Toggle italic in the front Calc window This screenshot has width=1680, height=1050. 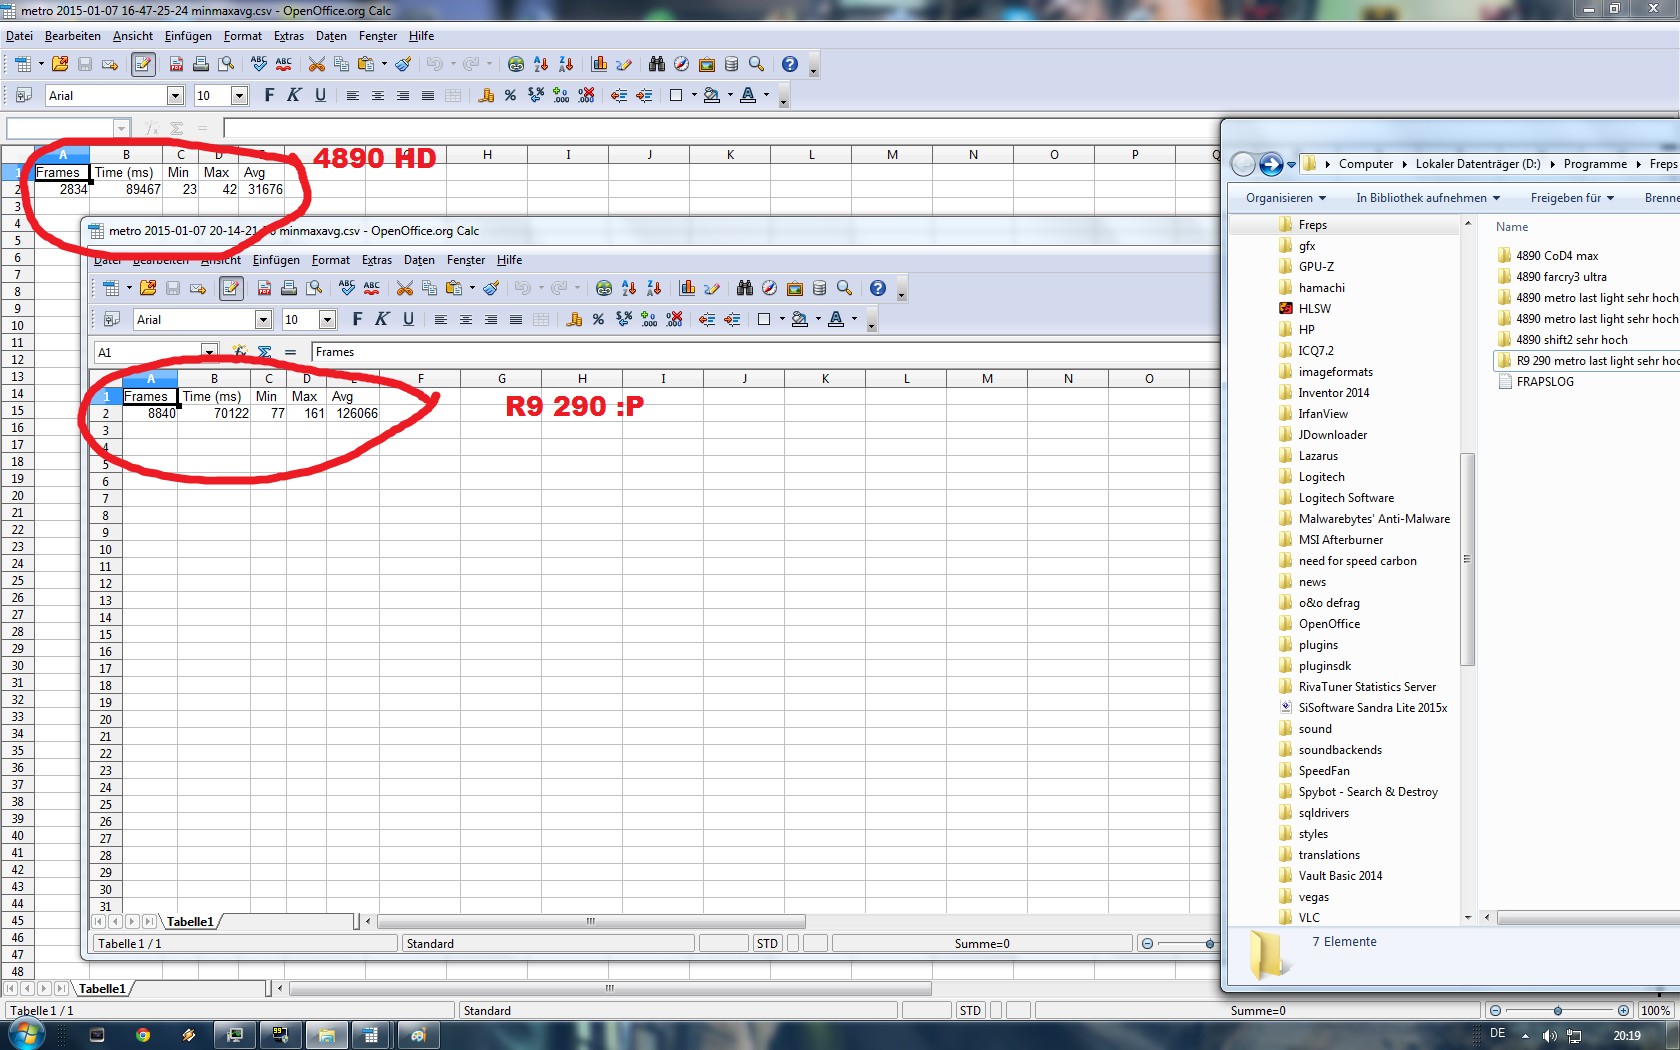coord(382,319)
